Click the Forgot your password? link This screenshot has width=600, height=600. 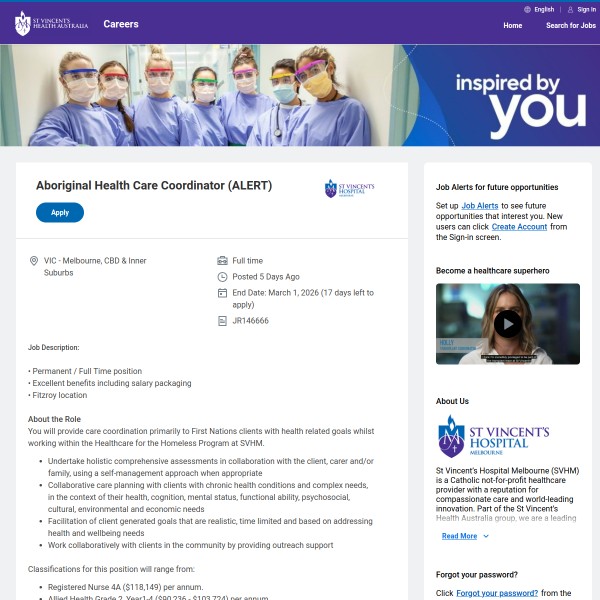click(497, 593)
